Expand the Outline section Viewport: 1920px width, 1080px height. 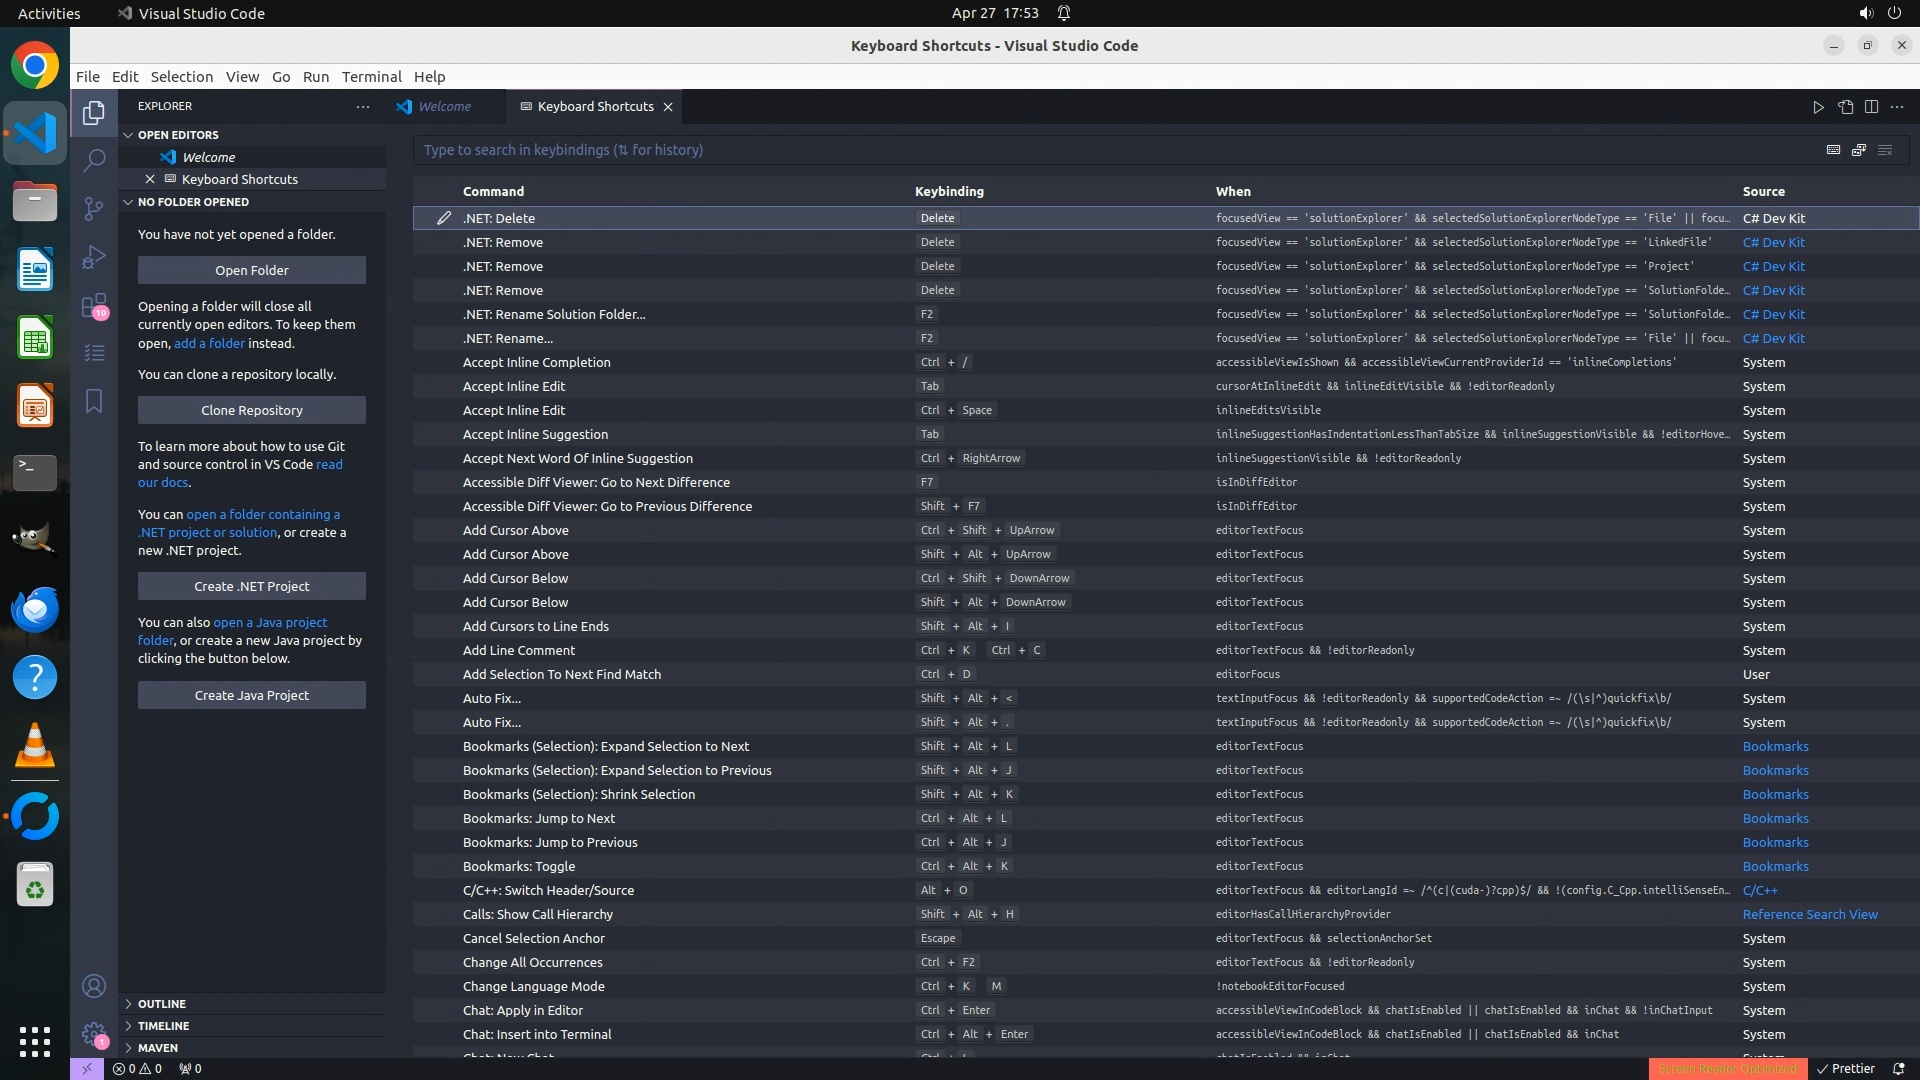pyautogui.click(x=162, y=1004)
